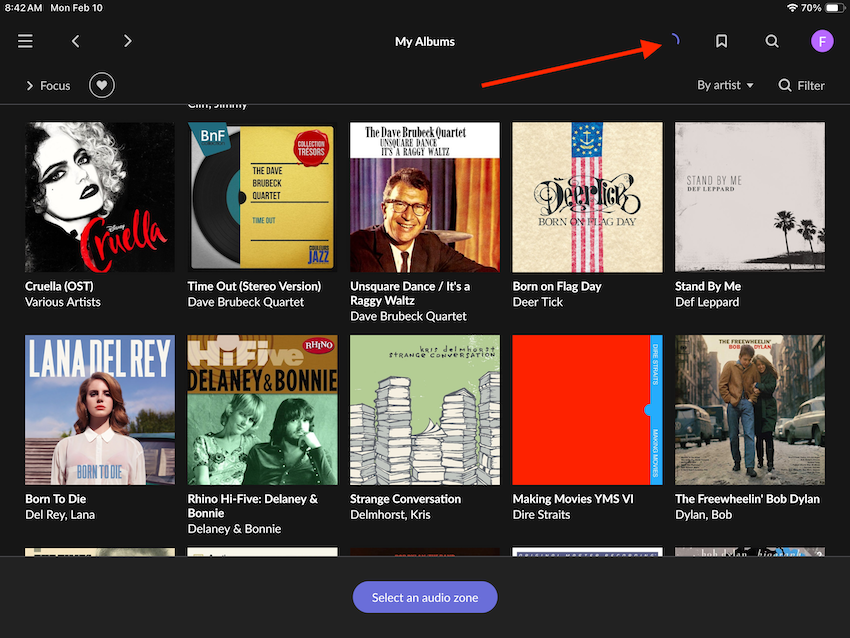Click the My Albums page title
Screen dimensions: 850x638
click(425, 42)
